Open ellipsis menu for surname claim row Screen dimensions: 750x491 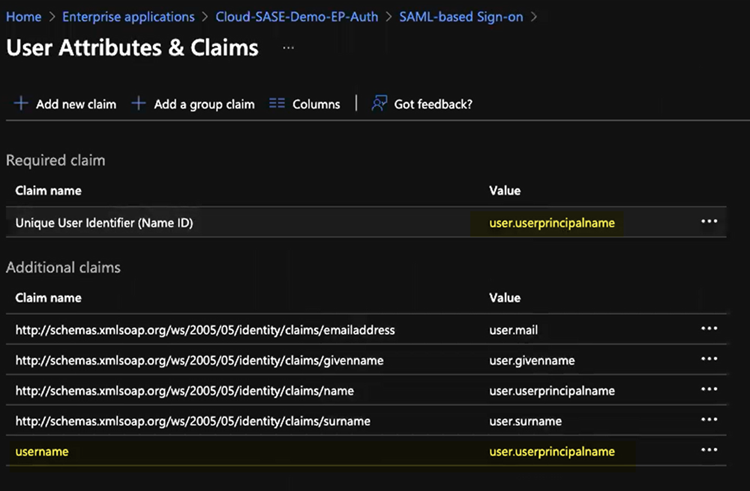(x=709, y=421)
